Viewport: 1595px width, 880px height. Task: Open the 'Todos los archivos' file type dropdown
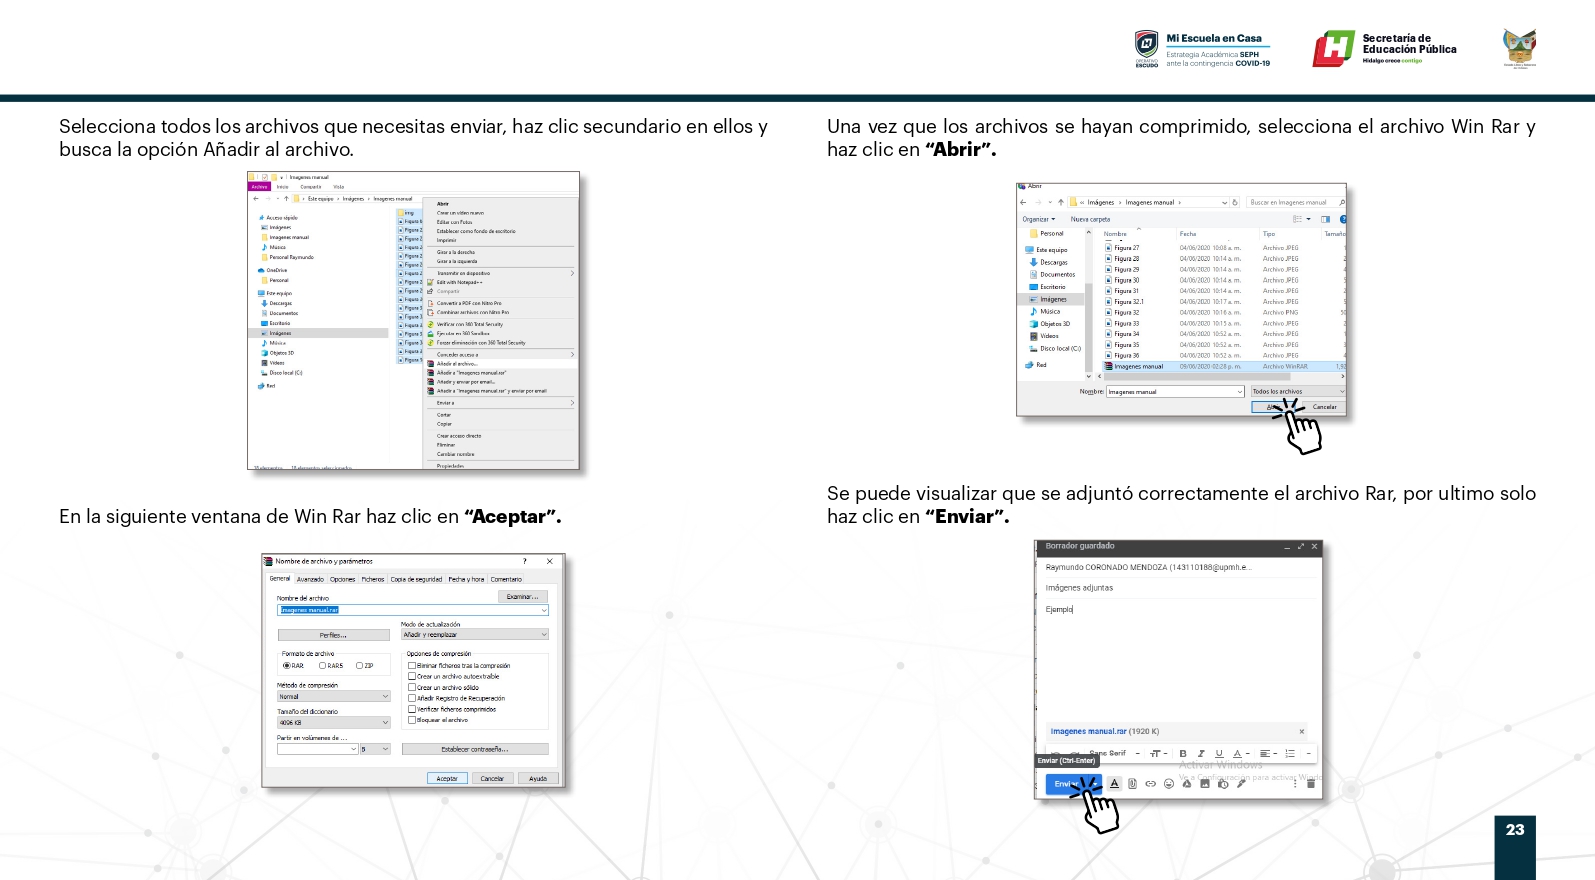[x=1297, y=392]
